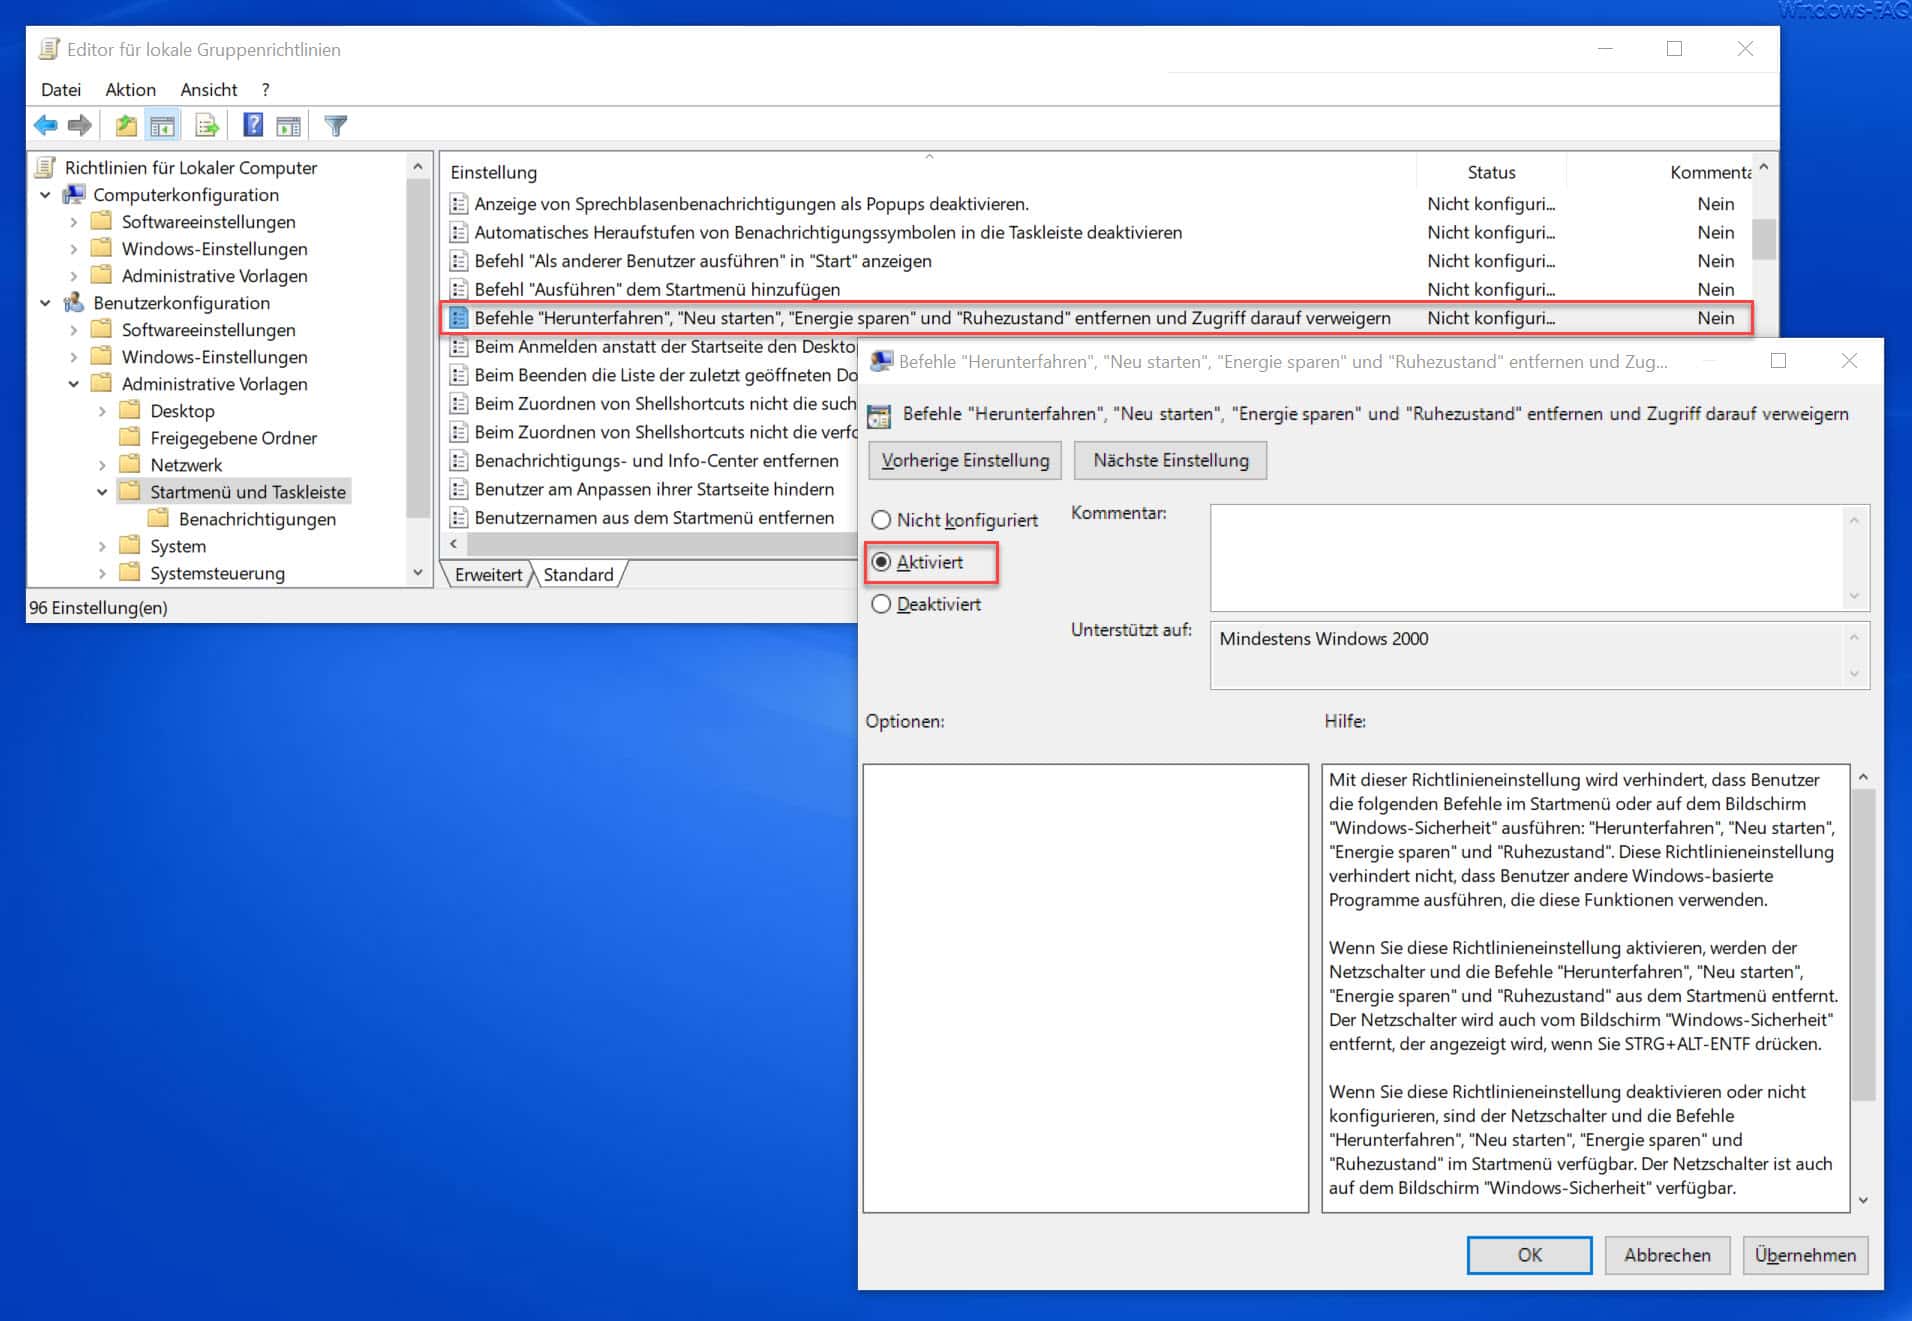Click the policy icon beside 'Anzeige von Sprechblasenbenachrichtigungen'
This screenshot has width=1912, height=1321.
click(459, 204)
